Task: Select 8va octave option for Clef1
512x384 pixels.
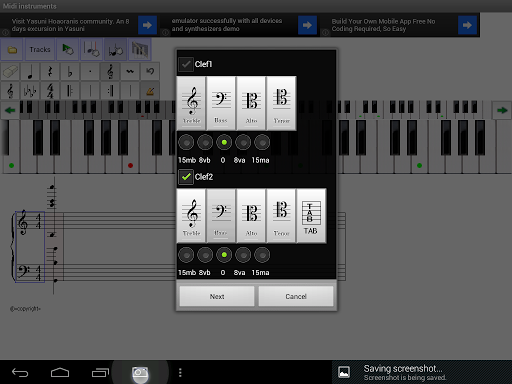Action: pos(243,143)
